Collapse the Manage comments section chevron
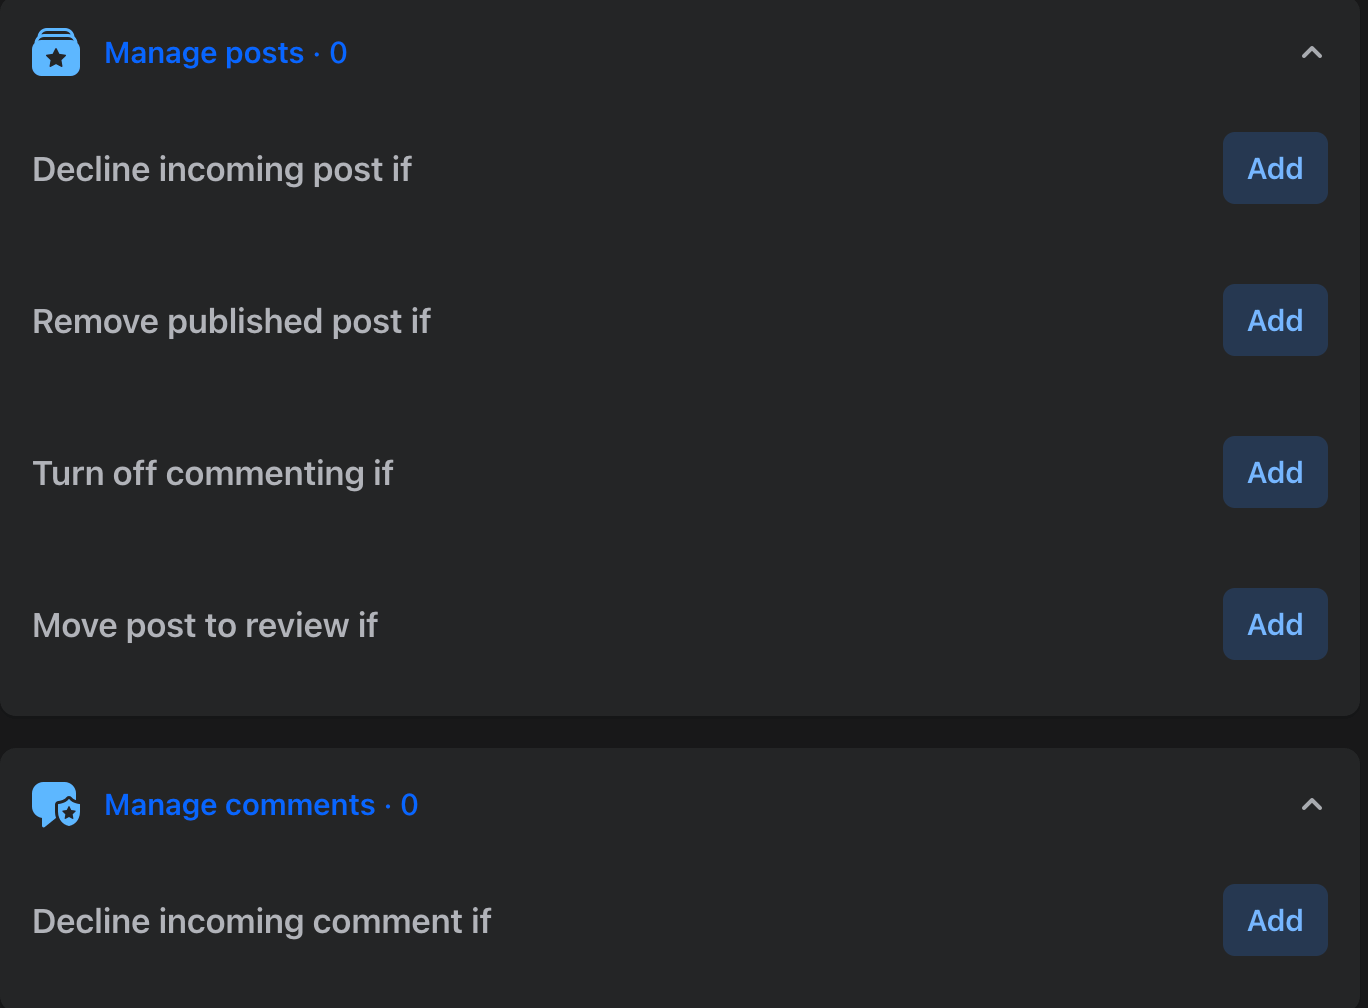 pos(1311,805)
